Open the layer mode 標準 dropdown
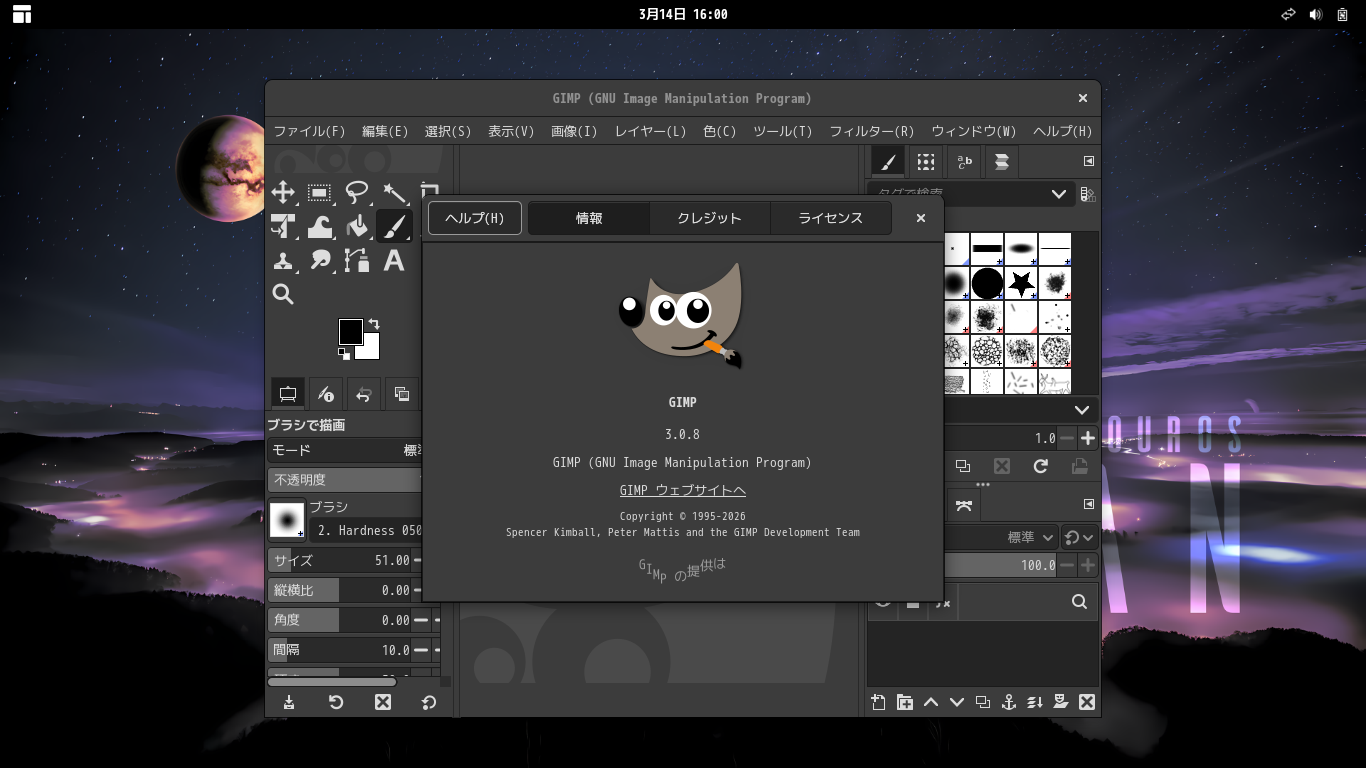This screenshot has width=1366, height=768. (1030, 538)
